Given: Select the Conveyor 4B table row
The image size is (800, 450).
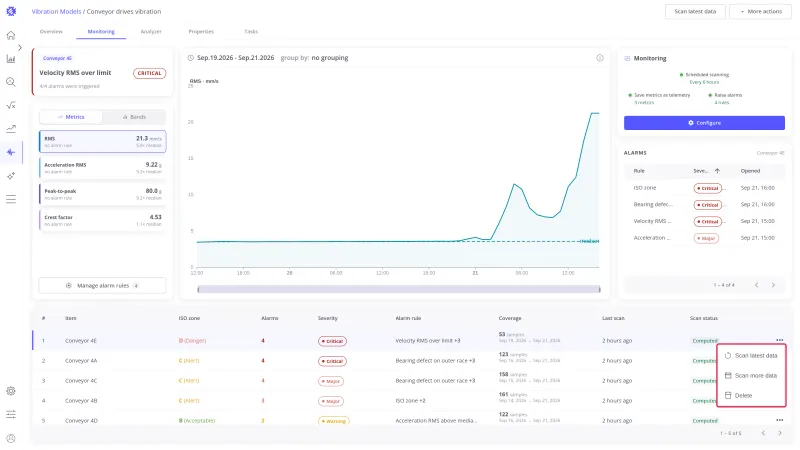Looking at the screenshot, I should click(411, 401).
